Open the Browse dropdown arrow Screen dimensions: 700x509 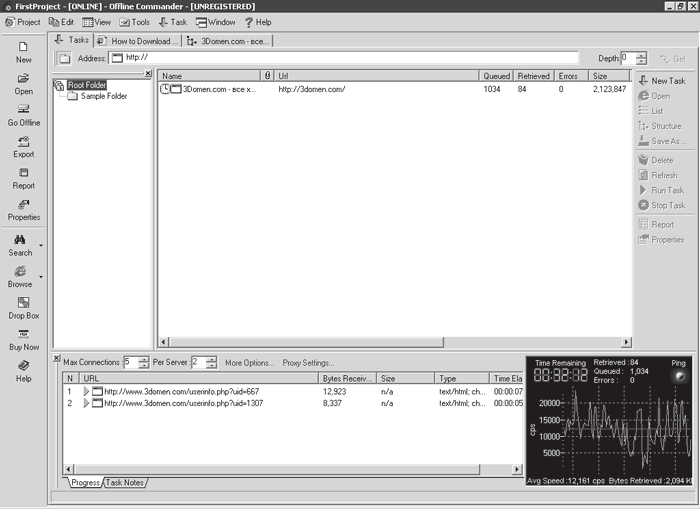41,277
